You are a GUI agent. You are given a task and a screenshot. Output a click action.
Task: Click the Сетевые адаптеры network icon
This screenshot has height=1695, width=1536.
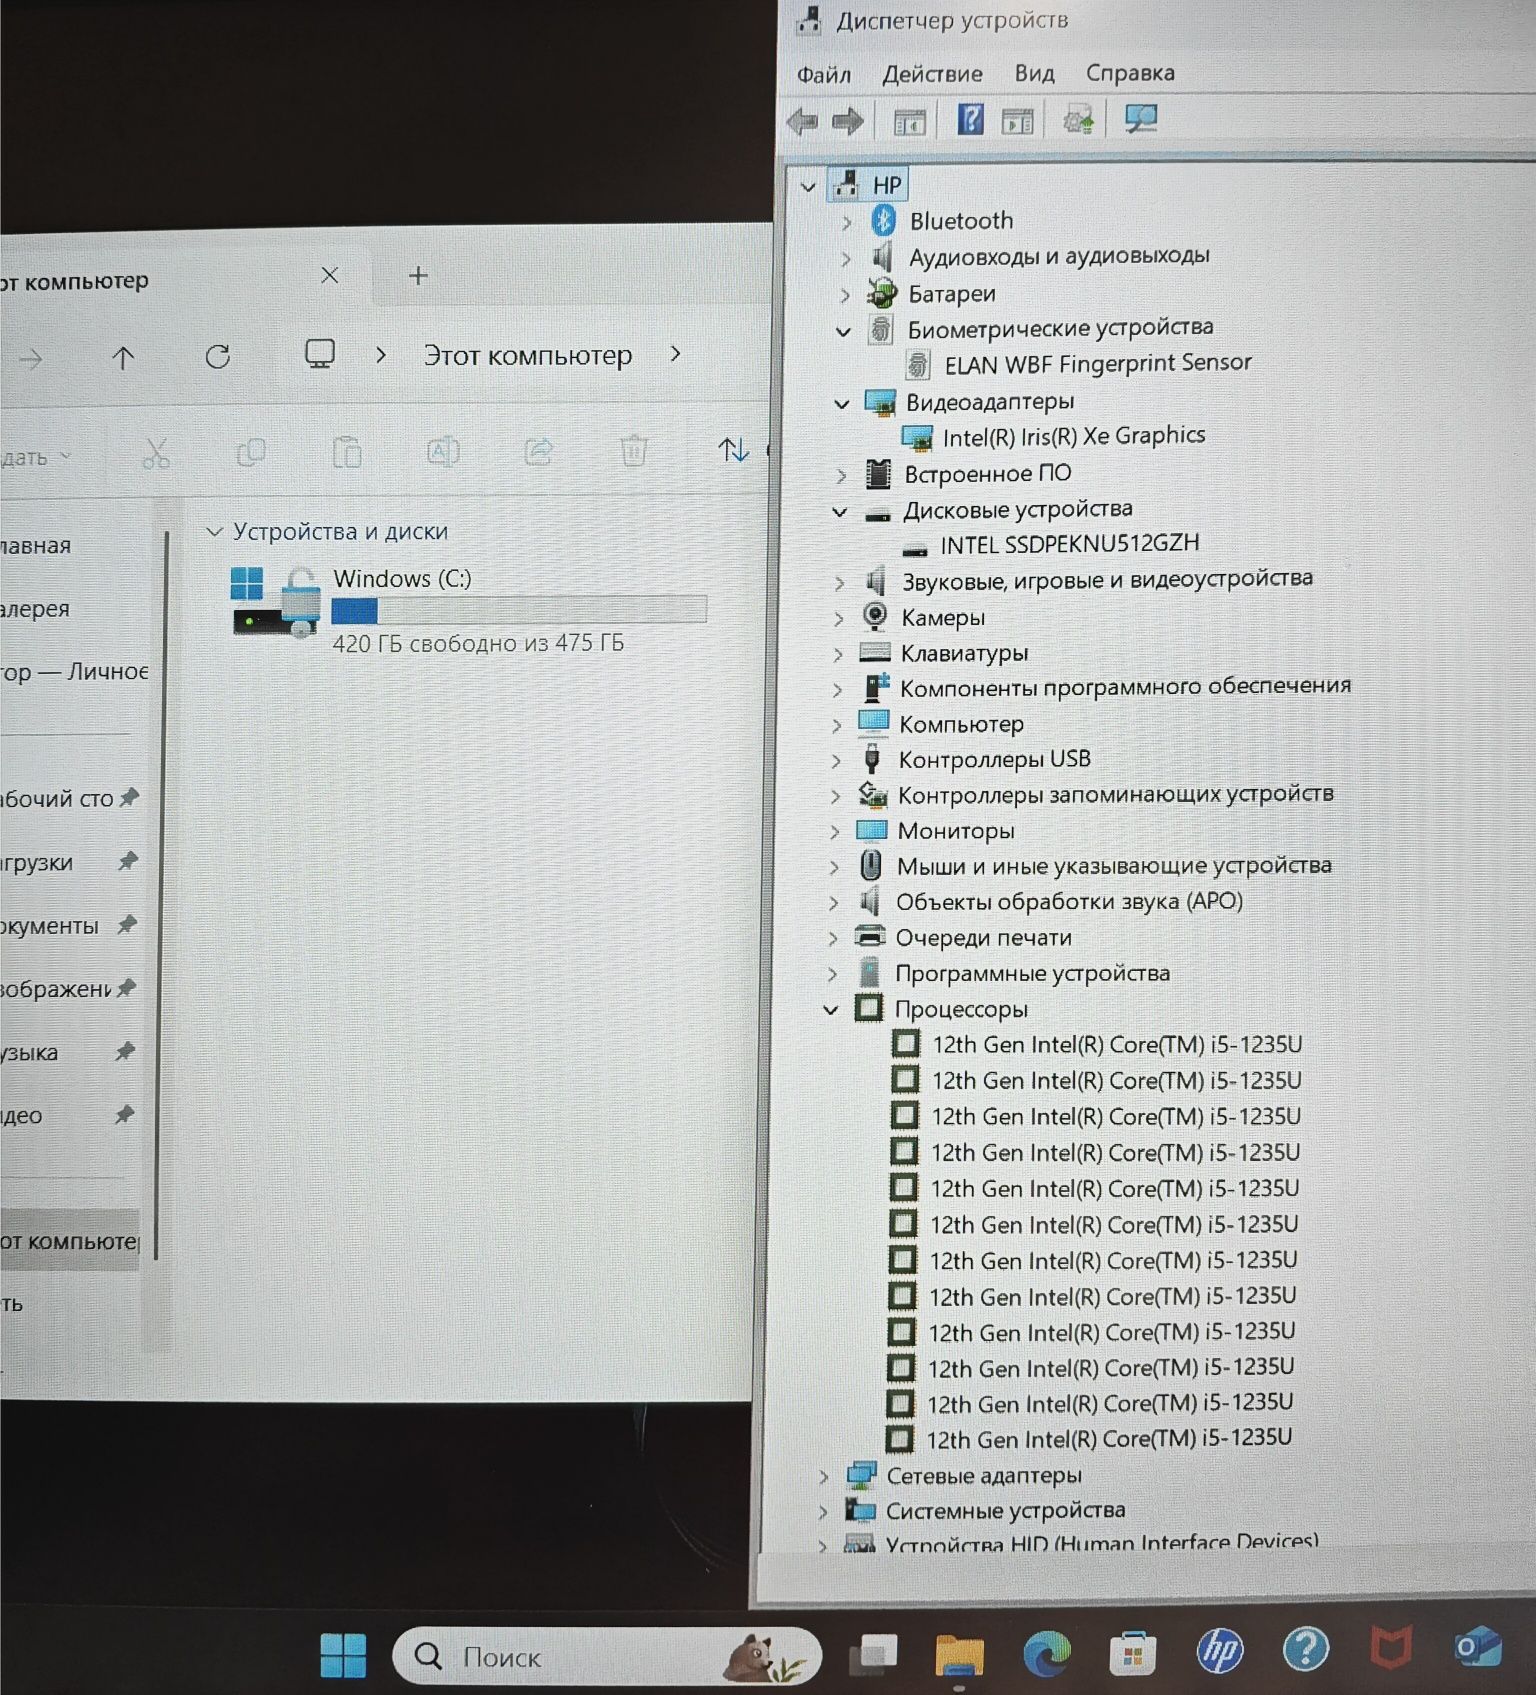pos(862,1475)
